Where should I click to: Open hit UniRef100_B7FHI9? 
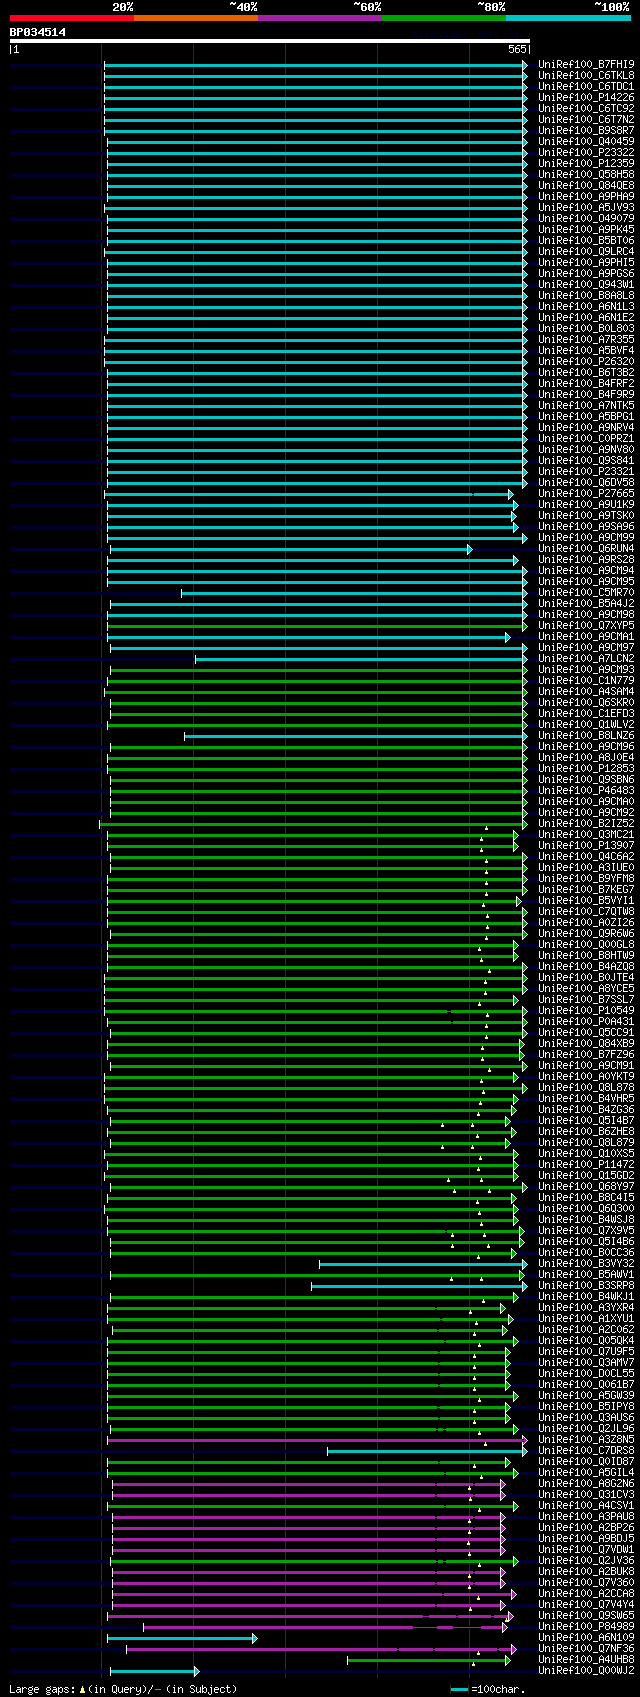pyautogui.click(x=586, y=64)
